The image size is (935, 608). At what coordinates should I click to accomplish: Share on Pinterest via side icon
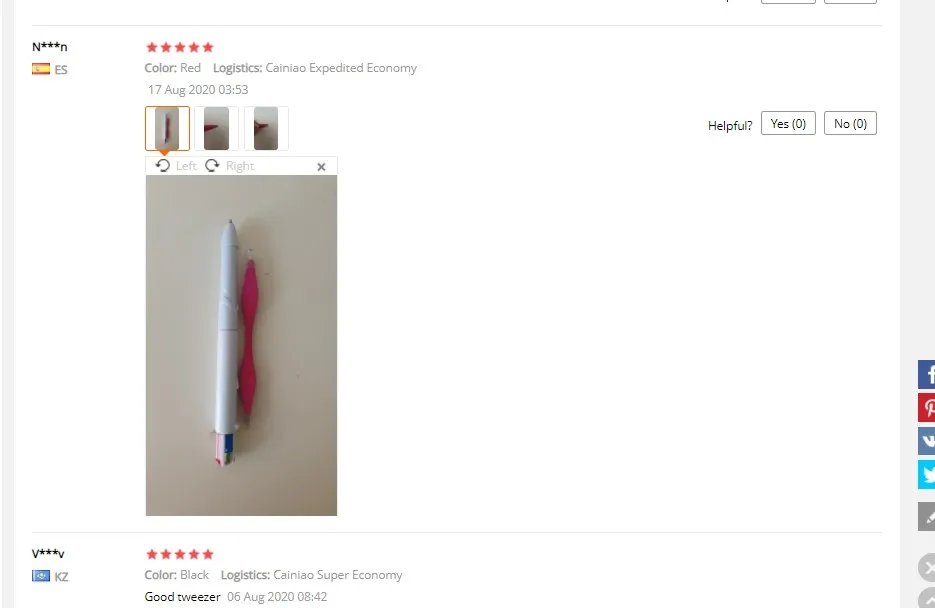point(927,408)
